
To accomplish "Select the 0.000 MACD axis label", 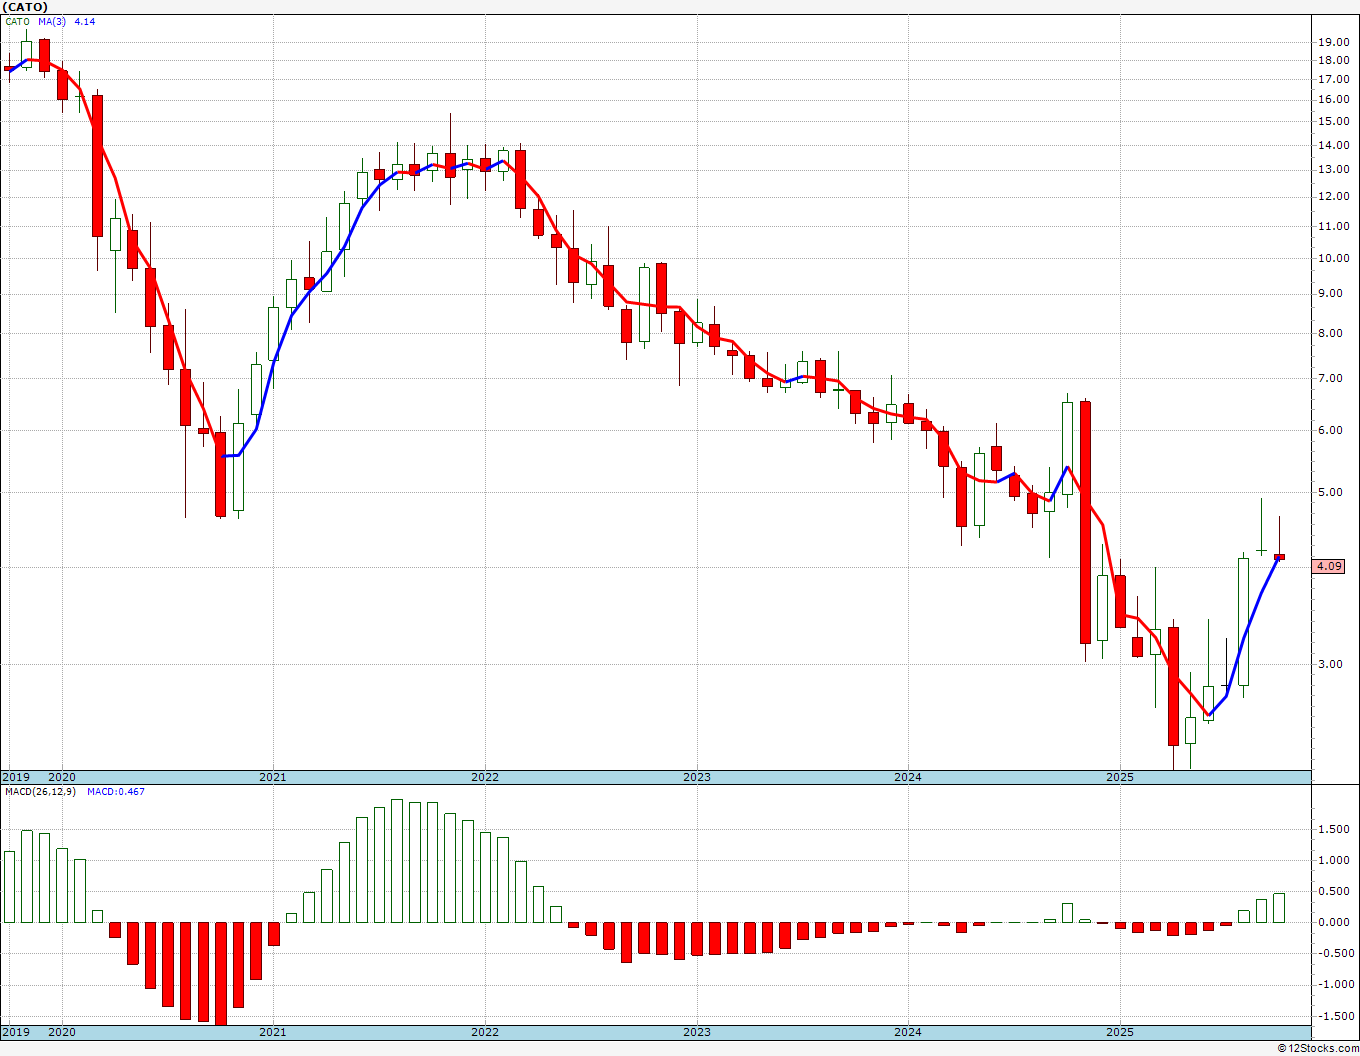I will (1335, 922).
